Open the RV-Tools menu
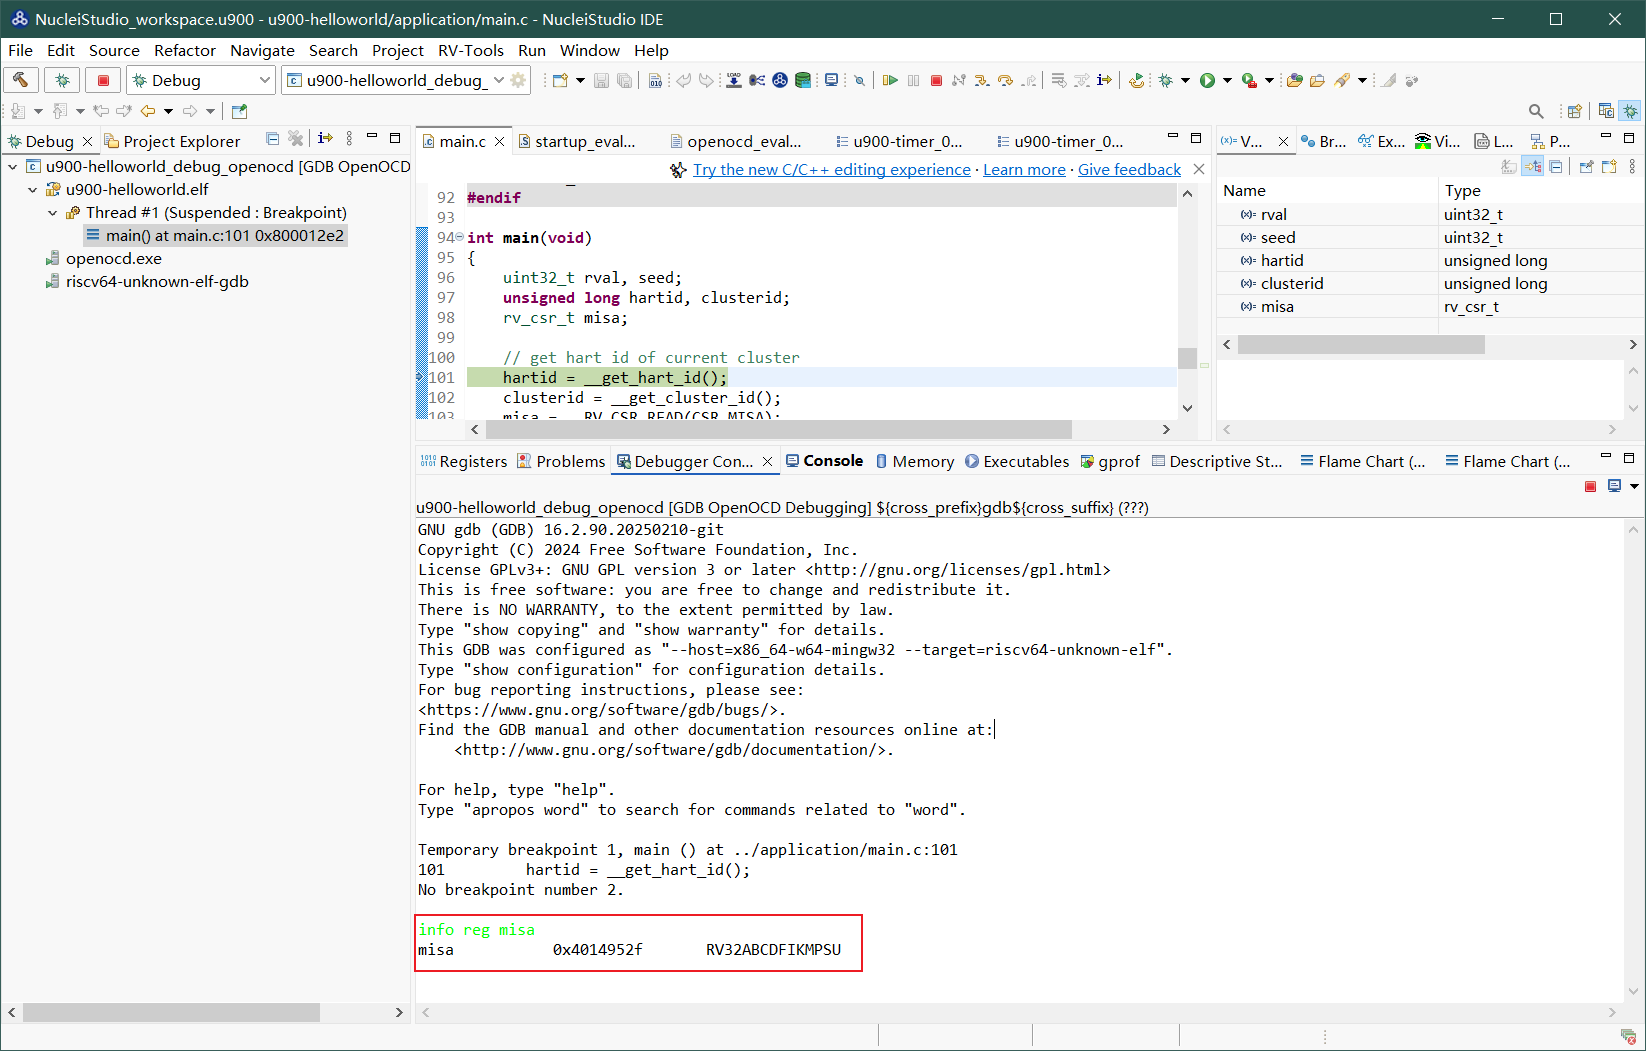This screenshot has height=1051, width=1646. tap(470, 50)
